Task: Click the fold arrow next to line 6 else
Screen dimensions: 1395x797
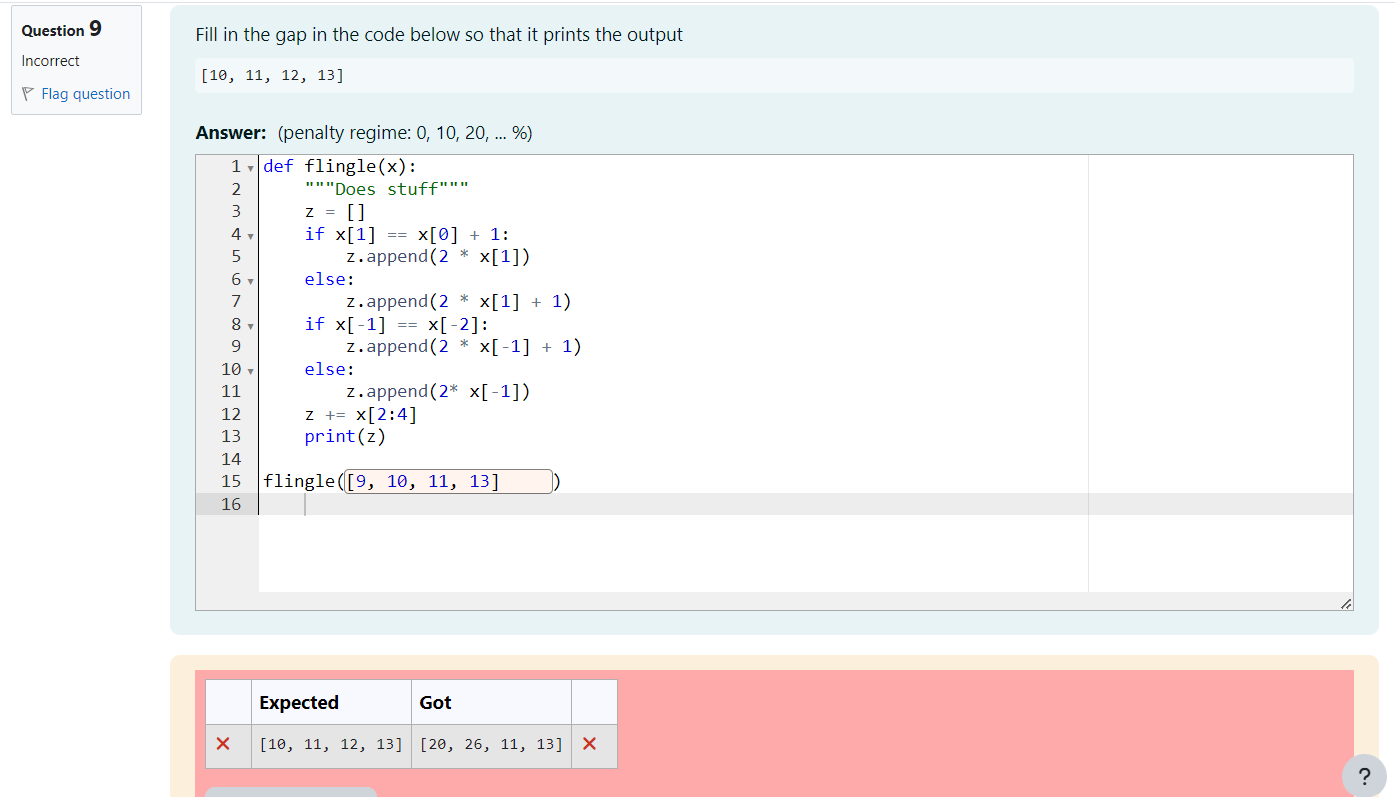Action: pos(249,280)
